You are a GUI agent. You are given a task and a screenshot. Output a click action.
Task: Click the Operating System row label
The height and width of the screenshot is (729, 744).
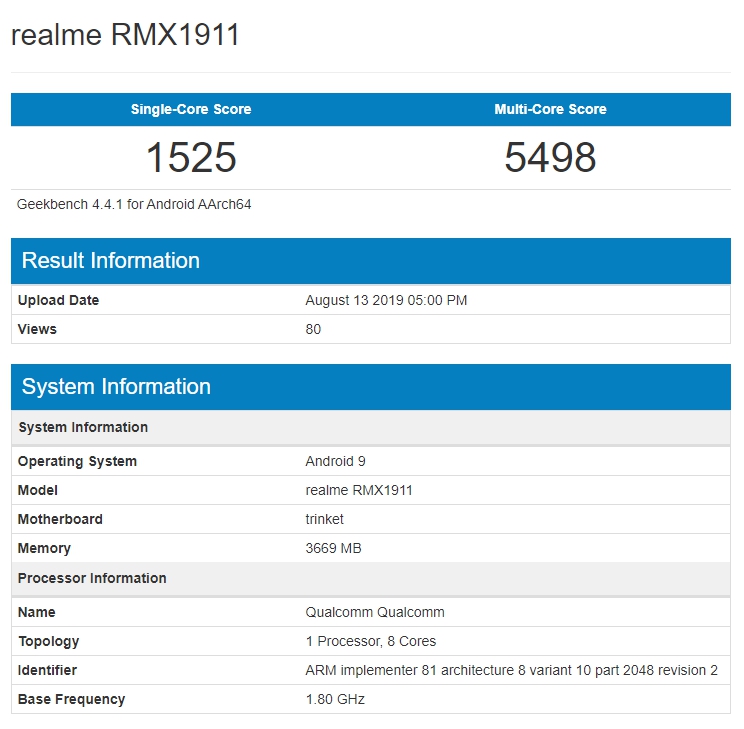coord(77,461)
